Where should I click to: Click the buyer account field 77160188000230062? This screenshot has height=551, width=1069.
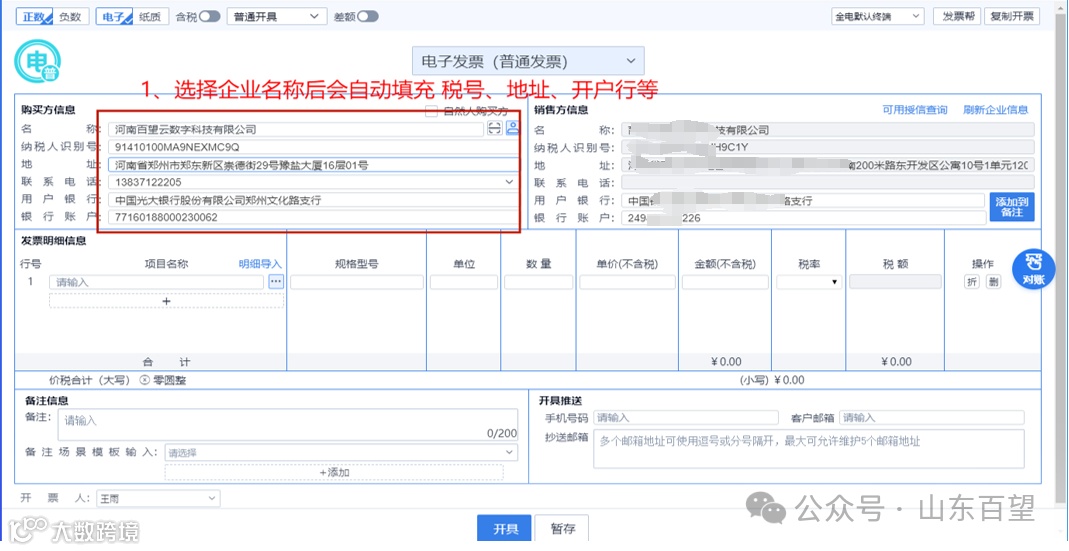click(x=312, y=218)
